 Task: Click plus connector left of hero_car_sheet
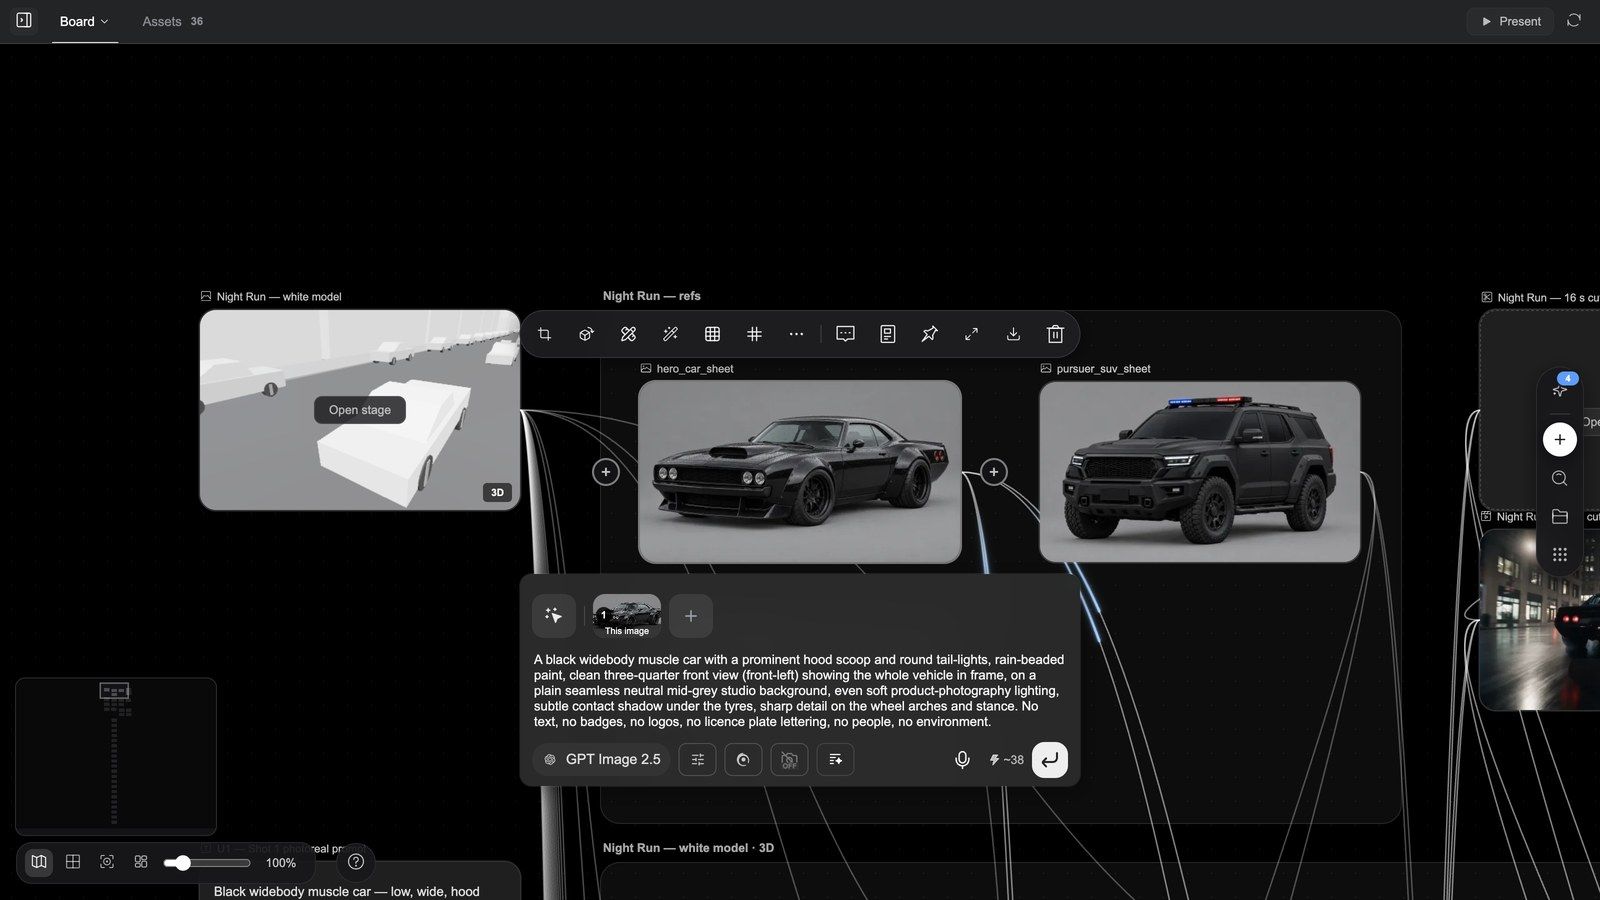(x=606, y=472)
